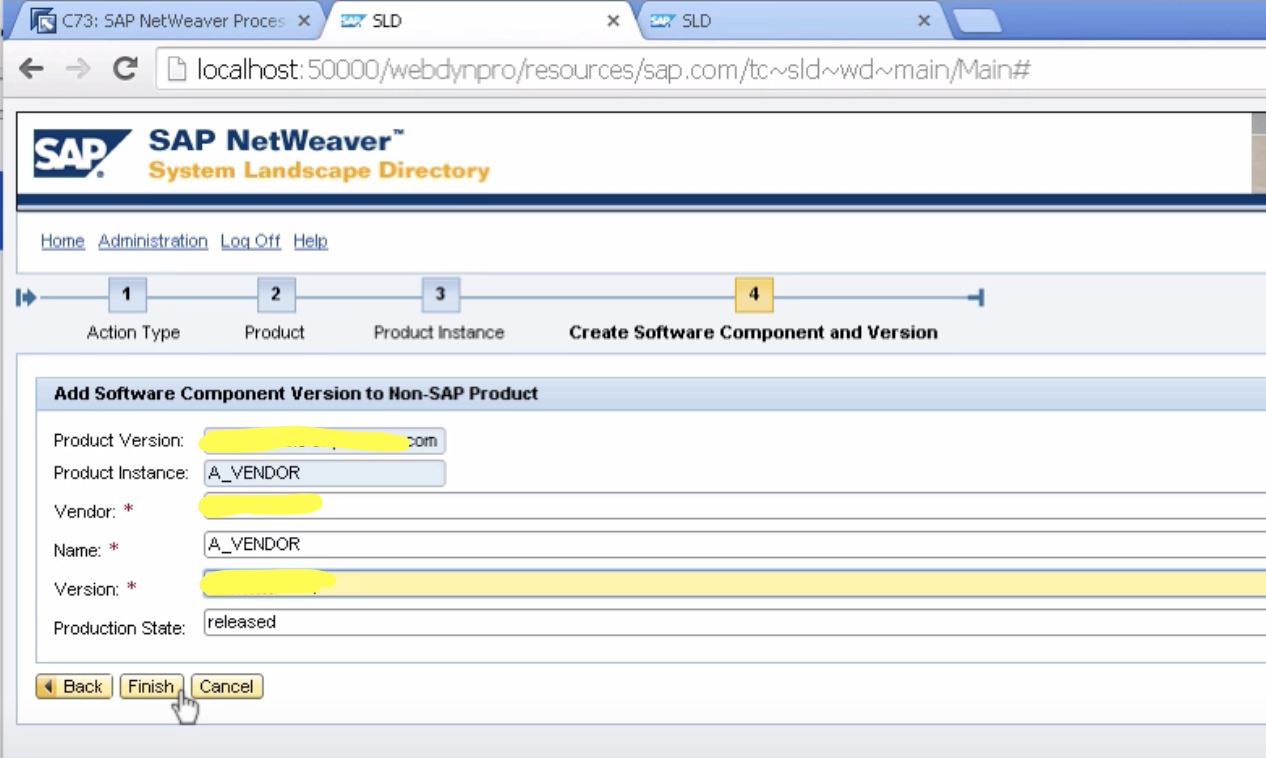This screenshot has height=758, width=1266.
Task: Focus the browser address bar
Action: (x=710, y=69)
